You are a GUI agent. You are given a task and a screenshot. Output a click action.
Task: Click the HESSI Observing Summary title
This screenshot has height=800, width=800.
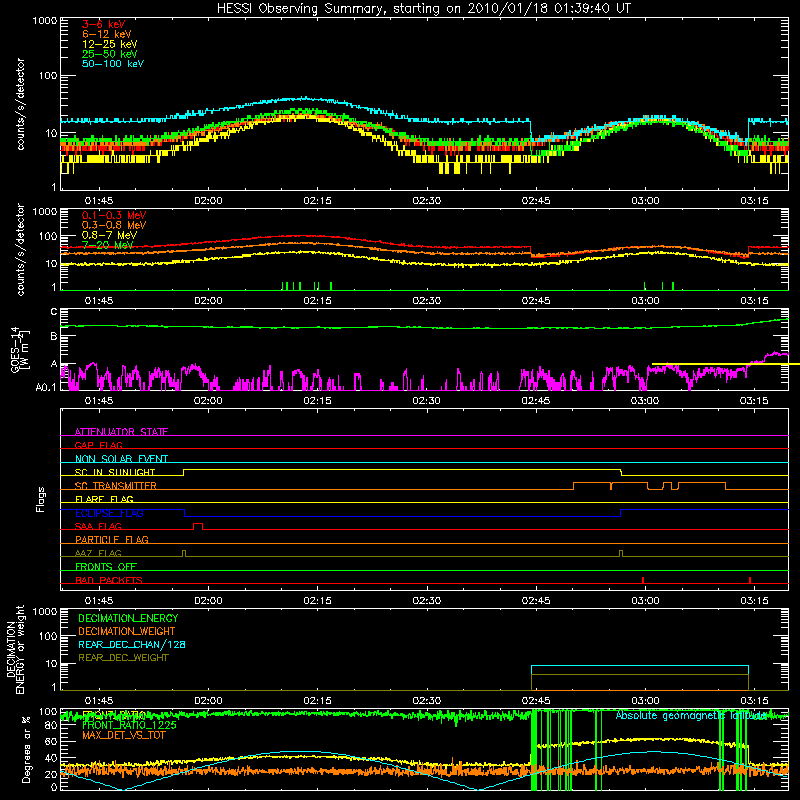coord(423,8)
